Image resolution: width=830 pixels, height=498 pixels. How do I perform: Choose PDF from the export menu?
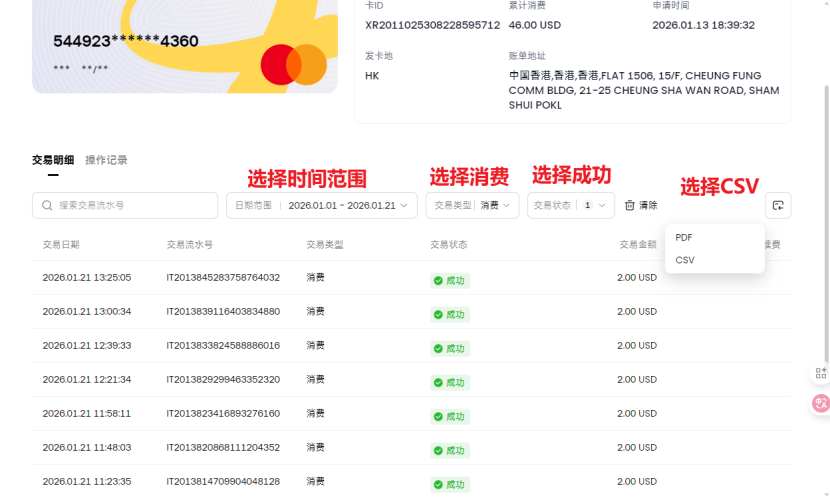[683, 238]
